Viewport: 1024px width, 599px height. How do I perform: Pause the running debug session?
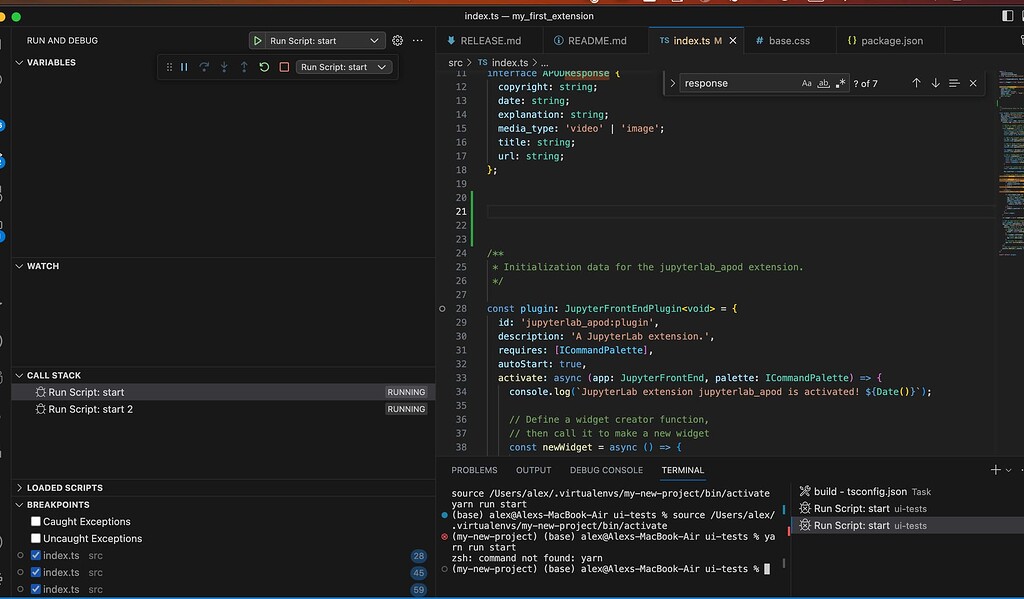pos(184,67)
